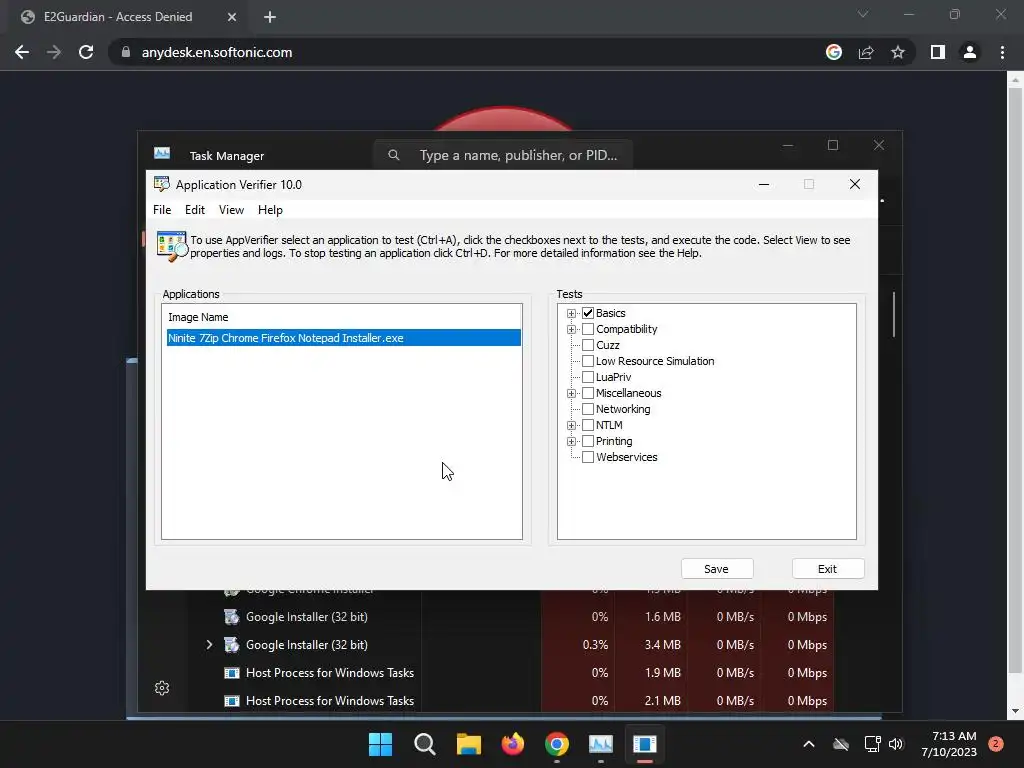Open the Help menu
This screenshot has width=1024, height=768.
[270, 210]
